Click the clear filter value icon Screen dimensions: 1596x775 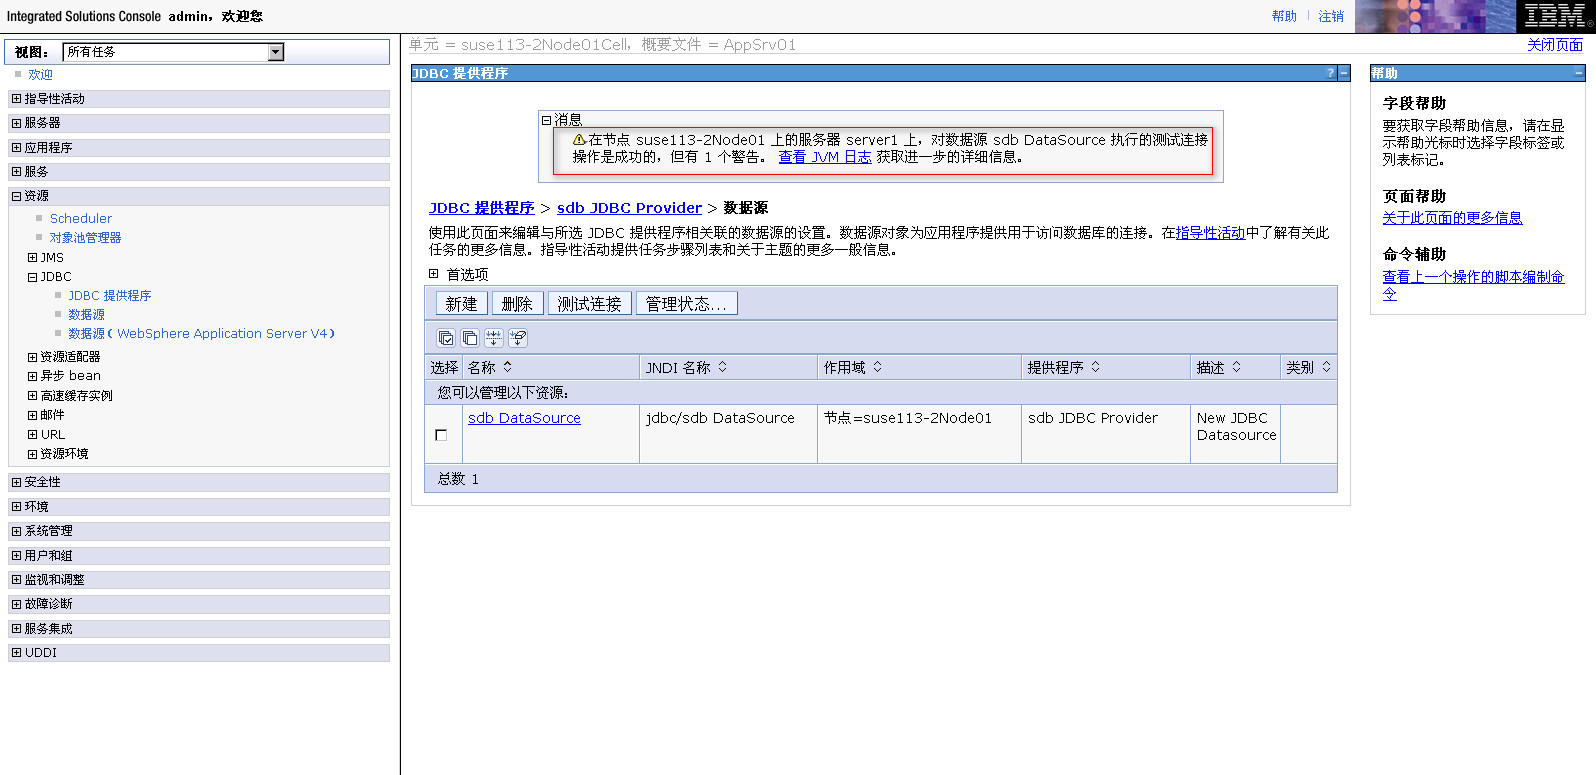(x=518, y=338)
